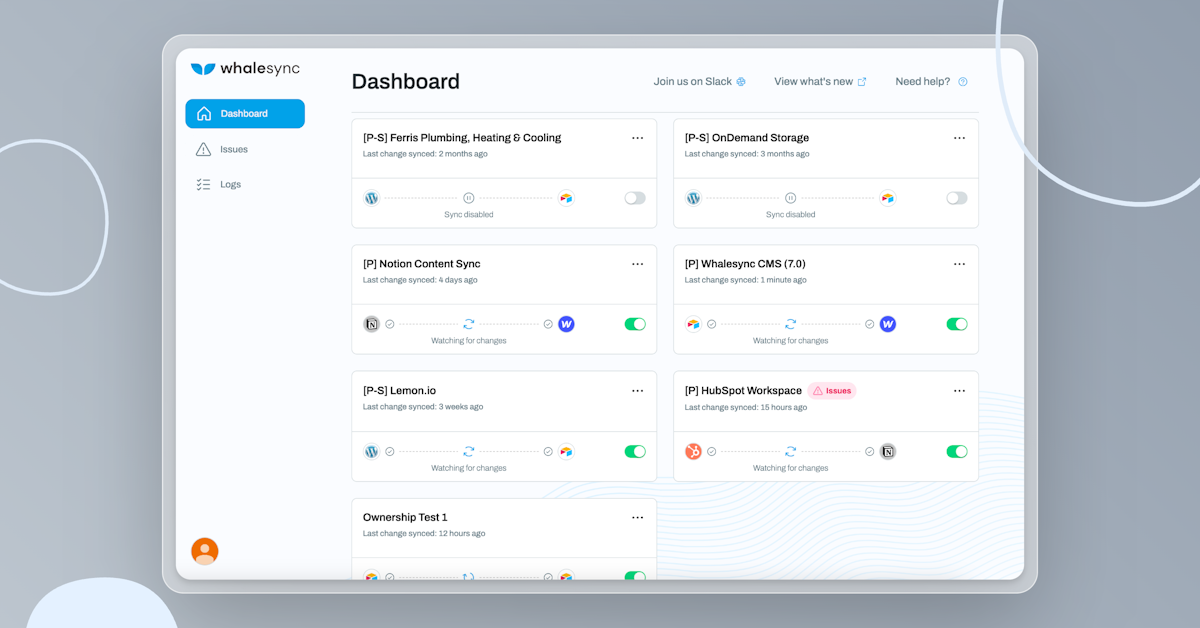Disable sync for Notion Content Sync
This screenshot has width=1200, height=628.
tap(635, 324)
